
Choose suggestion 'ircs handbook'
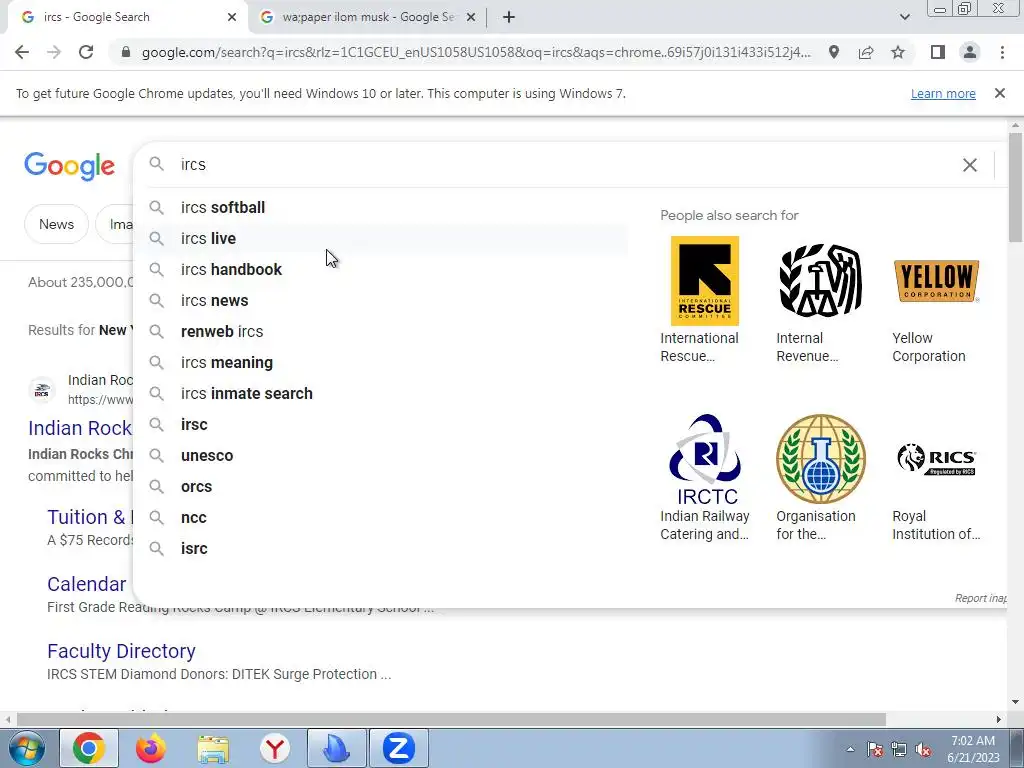coord(380,270)
